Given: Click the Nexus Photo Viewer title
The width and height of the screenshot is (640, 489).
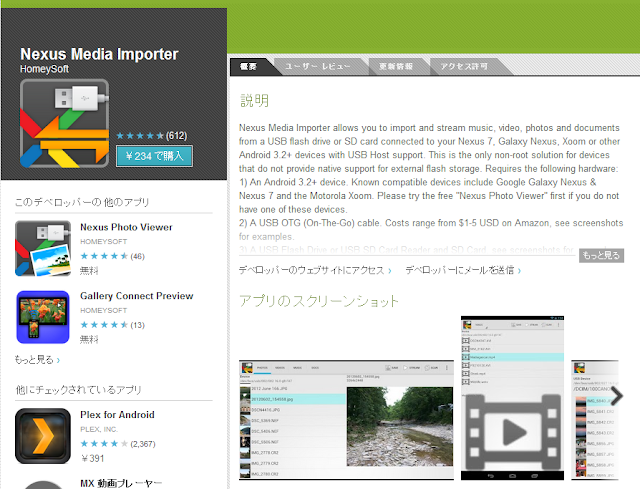Looking at the screenshot, I should (126, 227).
